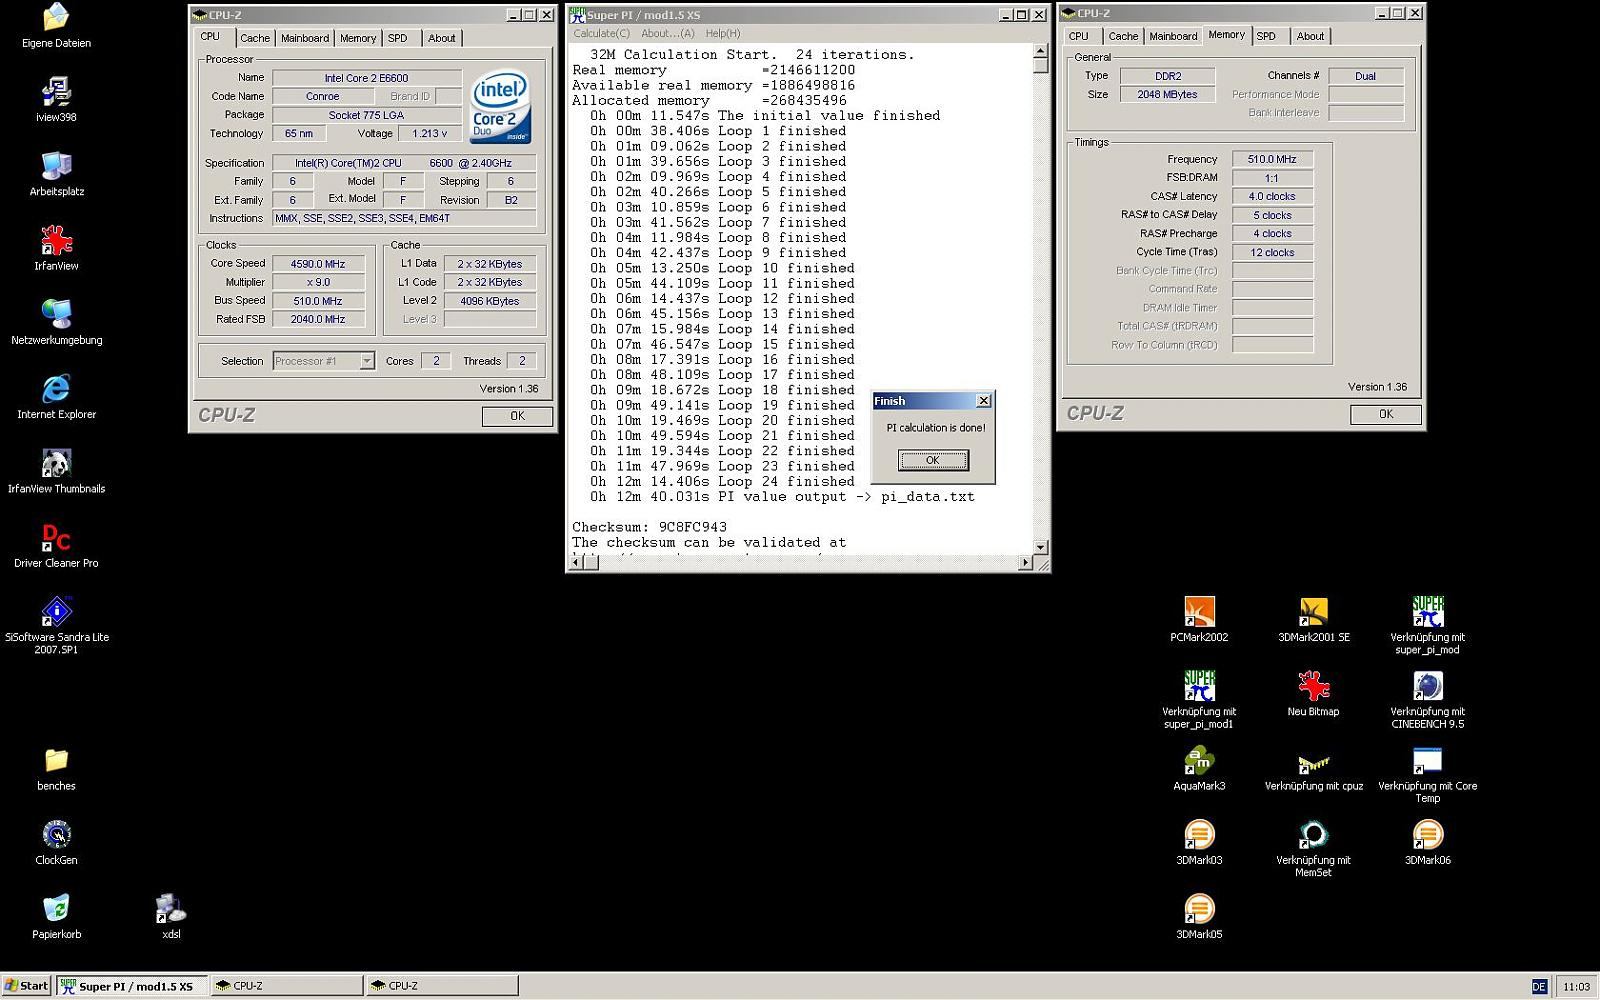Open the Start menu

point(27,985)
